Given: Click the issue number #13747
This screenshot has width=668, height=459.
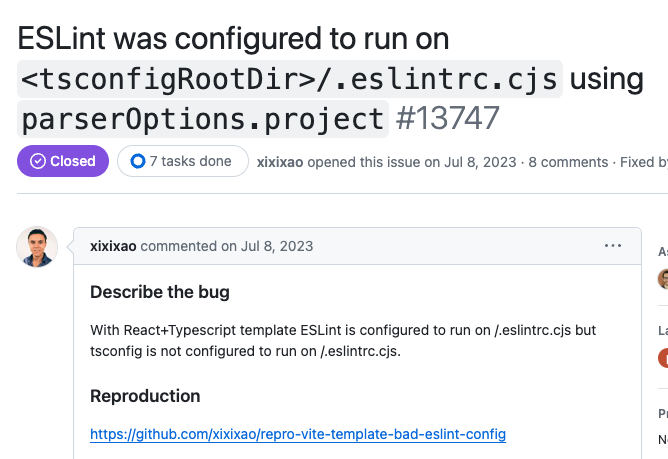Looking at the screenshot, I should pos(447,118).
